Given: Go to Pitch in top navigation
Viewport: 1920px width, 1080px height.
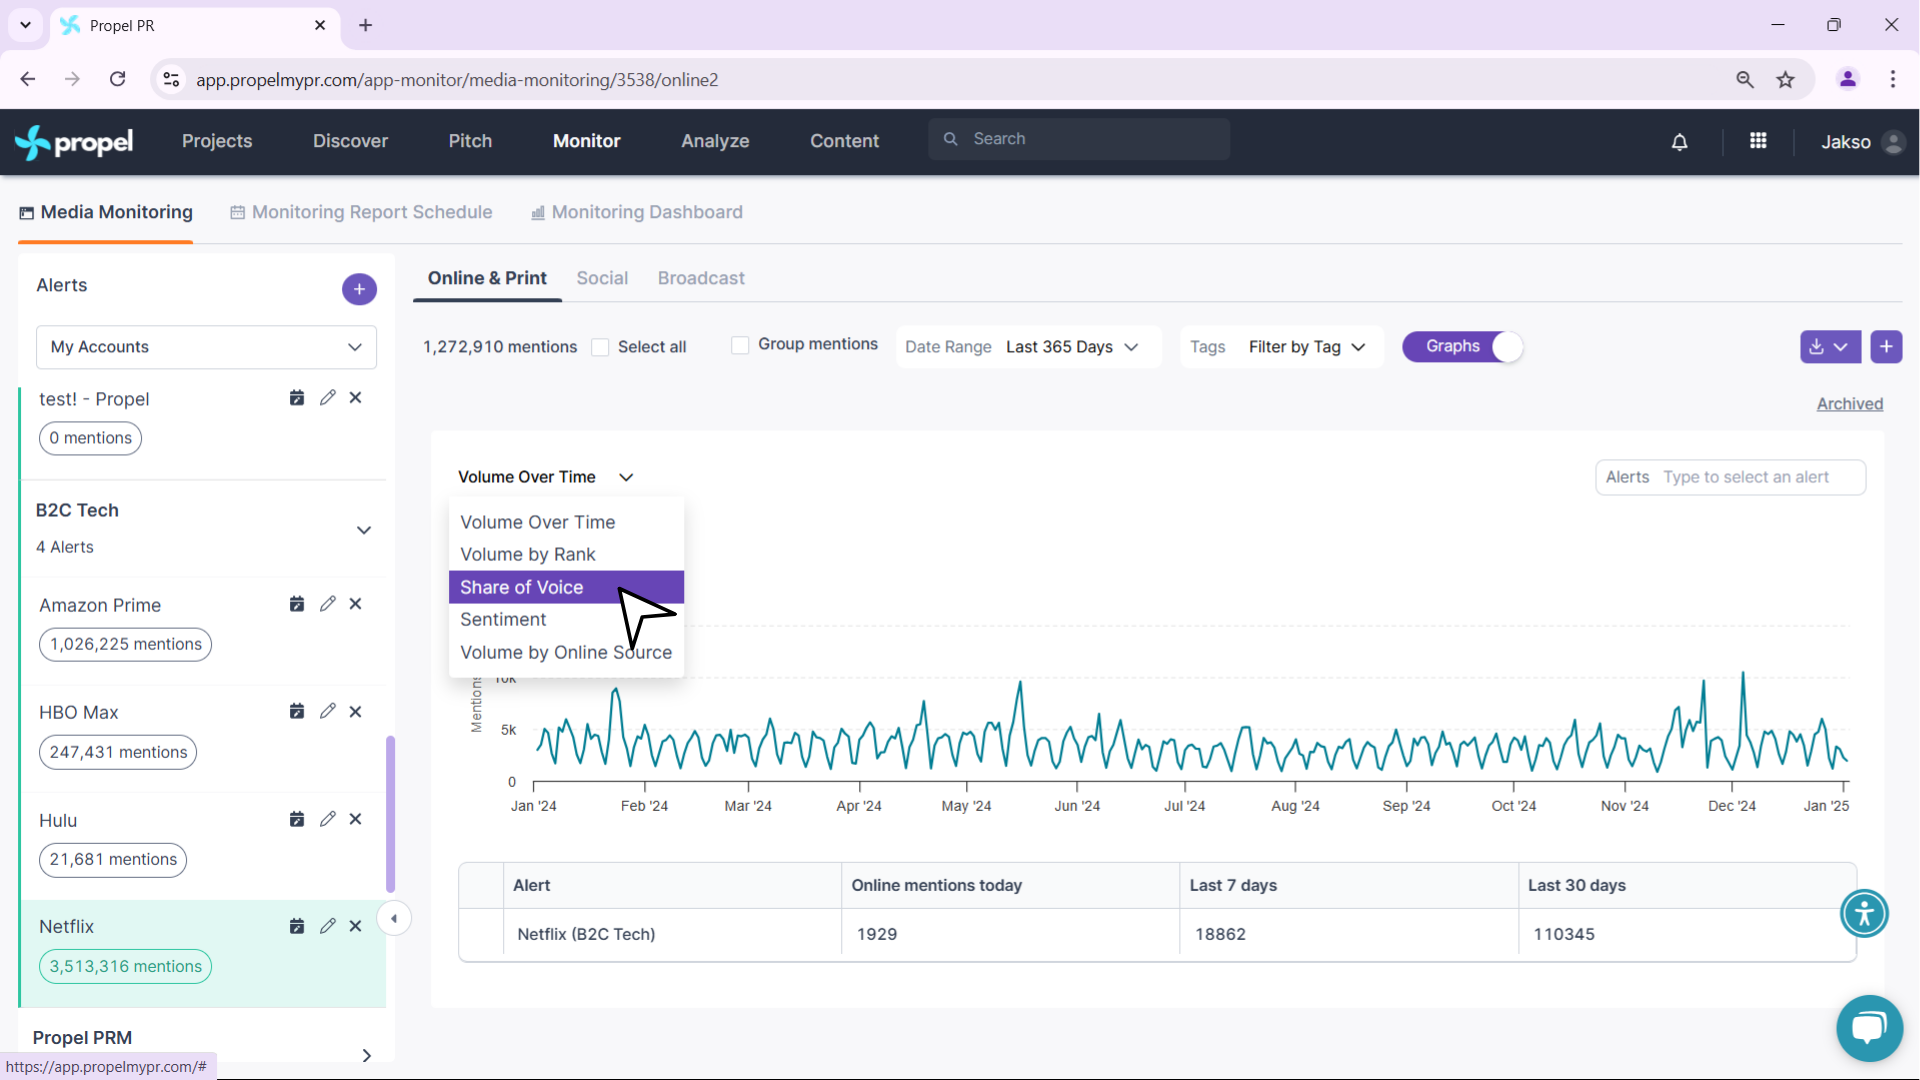Looking at the screenshot, I should coord(470,141).
